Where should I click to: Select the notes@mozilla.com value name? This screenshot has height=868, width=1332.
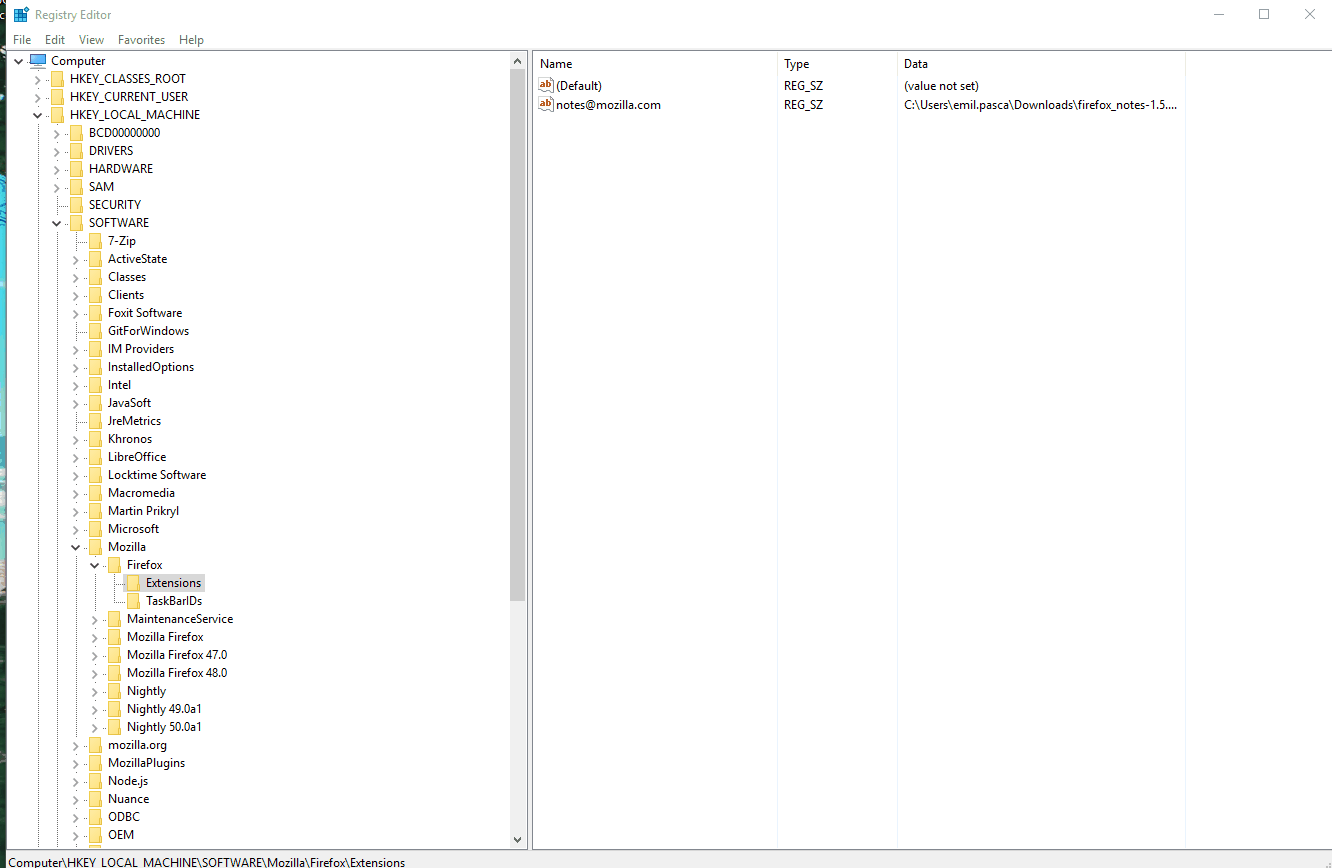point(608,105)
